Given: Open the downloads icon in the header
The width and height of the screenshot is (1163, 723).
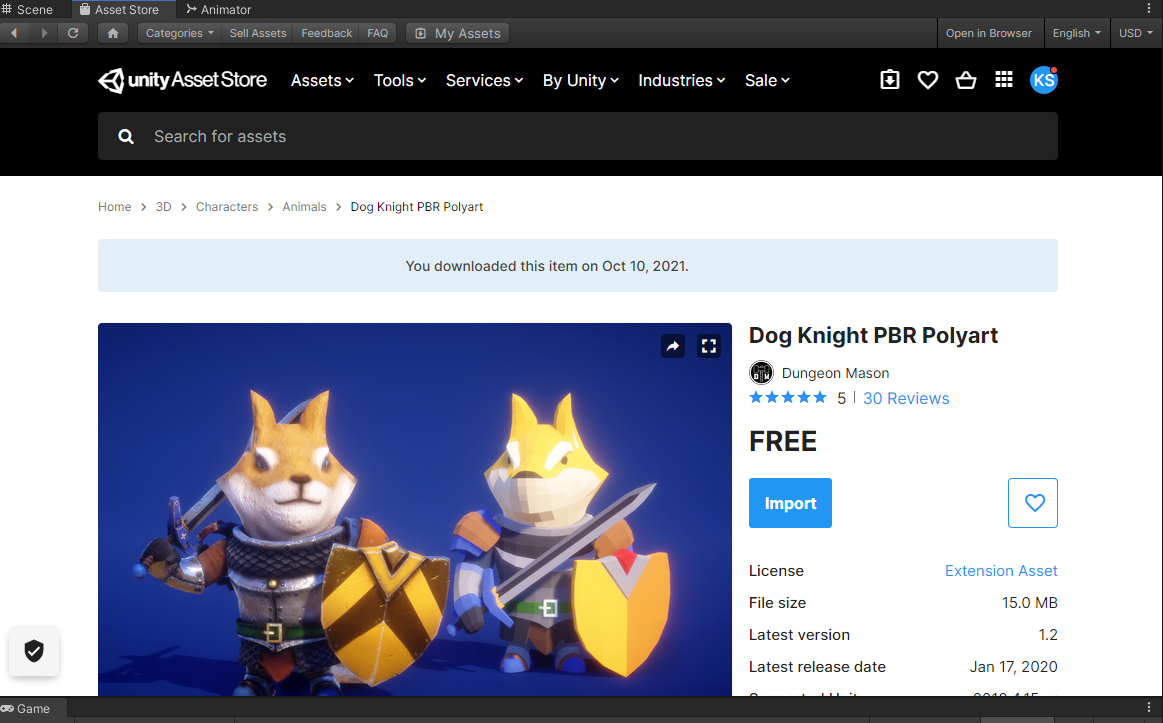Looking at the screenshot, I should point(889,79).
